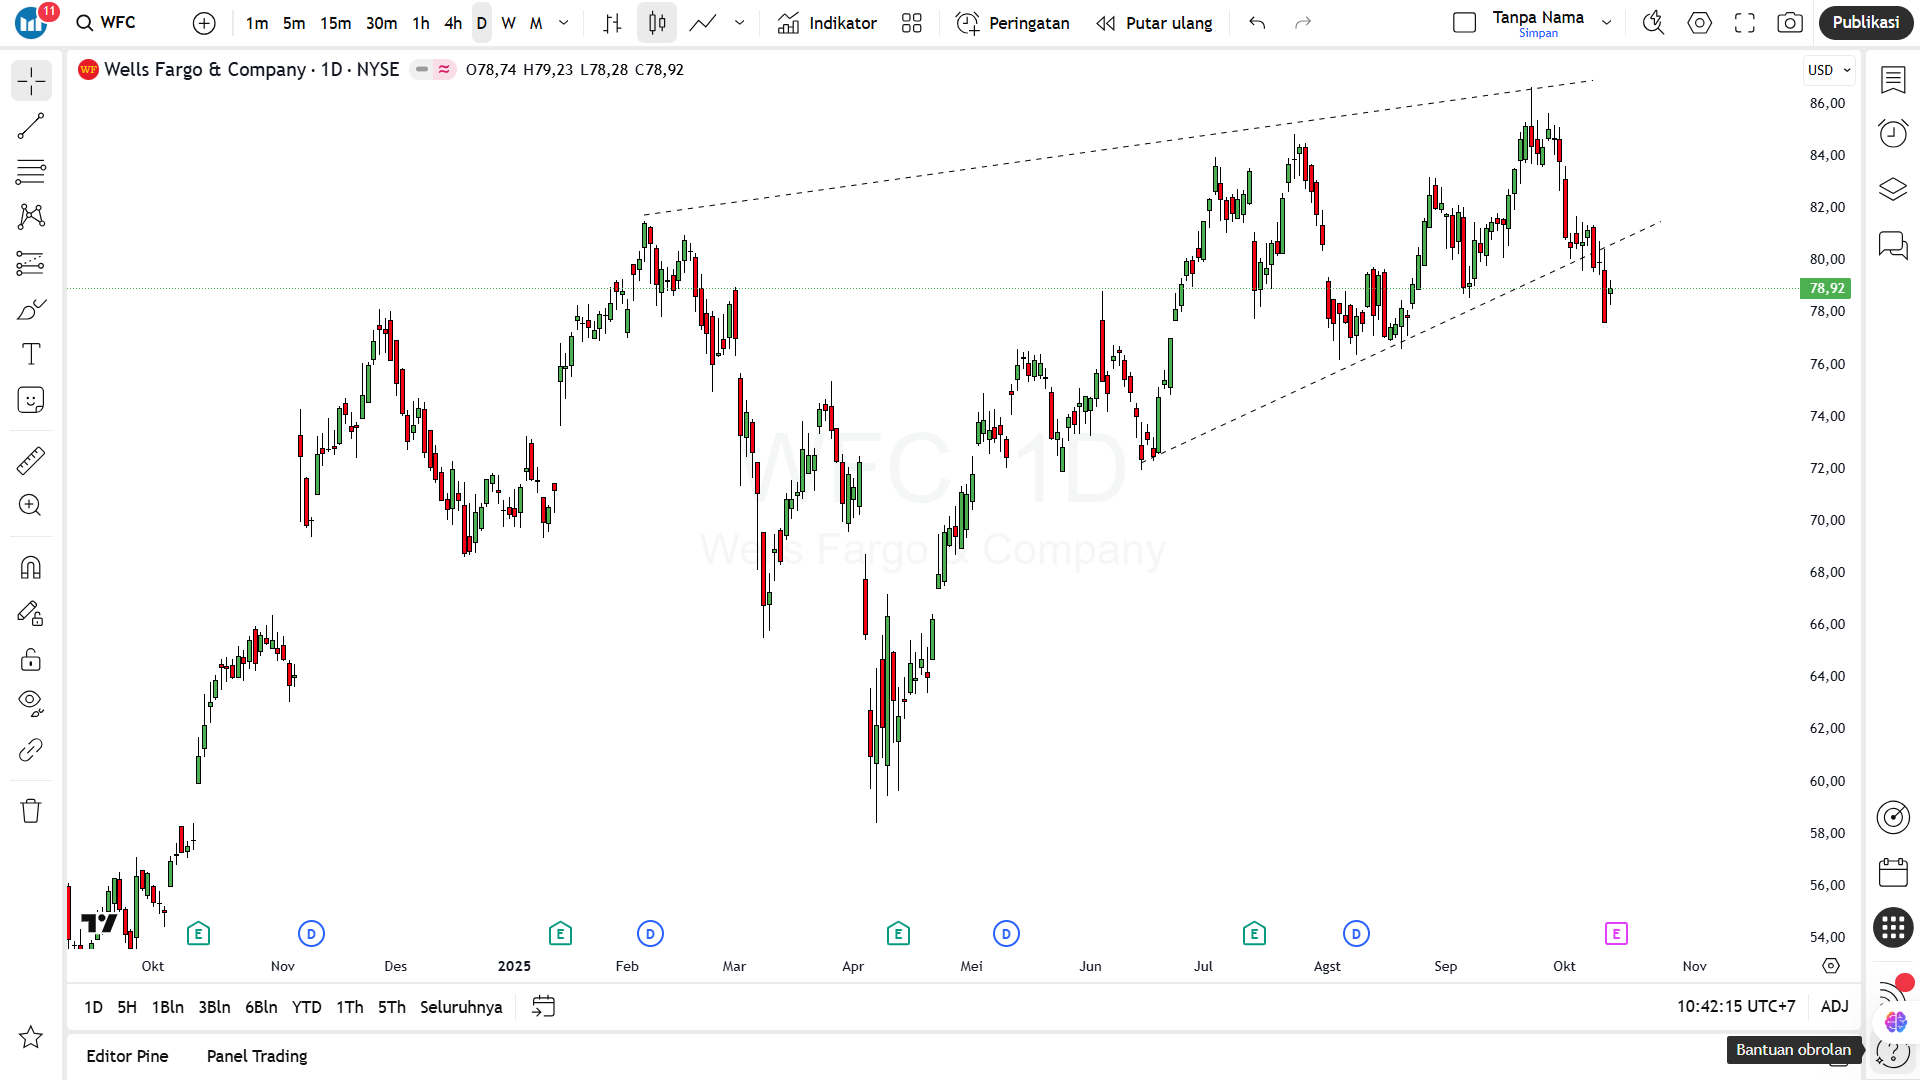
Task: Select the Fibonacci retracement tool
Action: click(31, 172)
